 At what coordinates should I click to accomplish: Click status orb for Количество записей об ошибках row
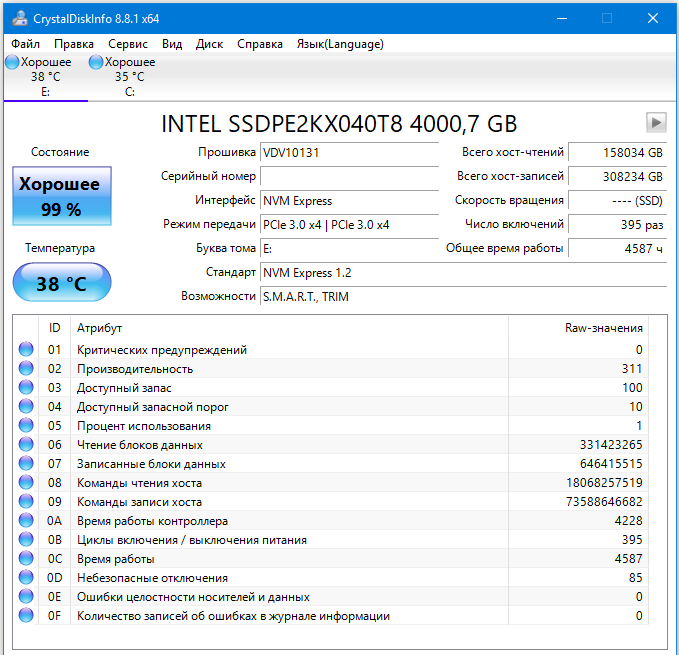(x=26, y=616)
